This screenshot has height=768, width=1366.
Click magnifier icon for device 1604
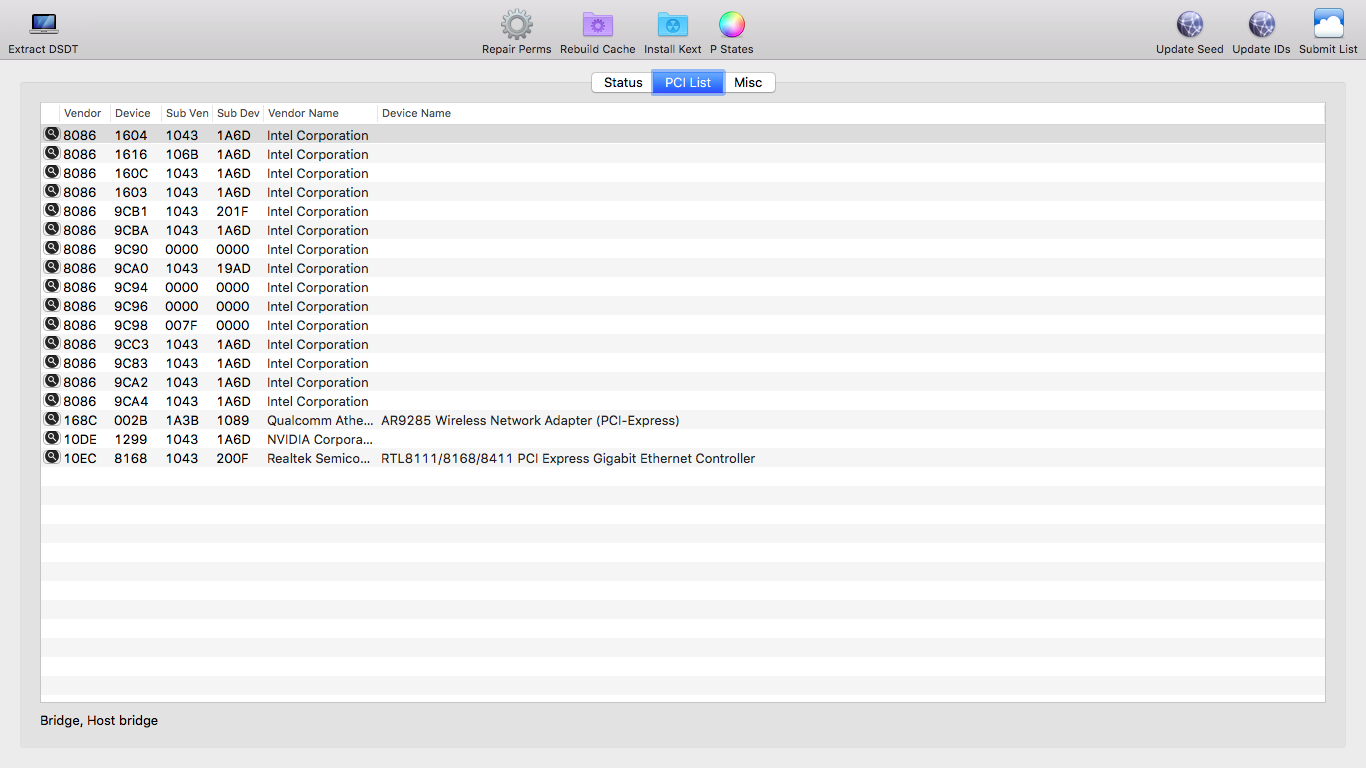[51, 135]
